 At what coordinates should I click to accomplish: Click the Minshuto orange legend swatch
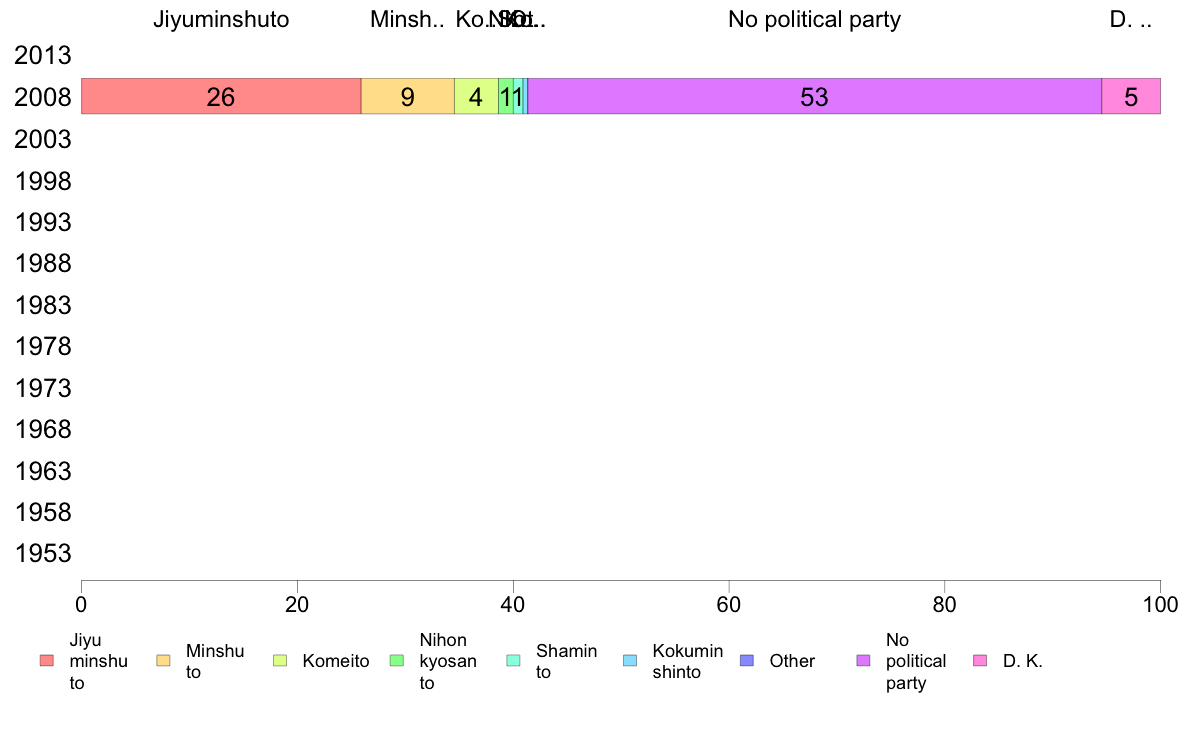click(x=163, y=661)
